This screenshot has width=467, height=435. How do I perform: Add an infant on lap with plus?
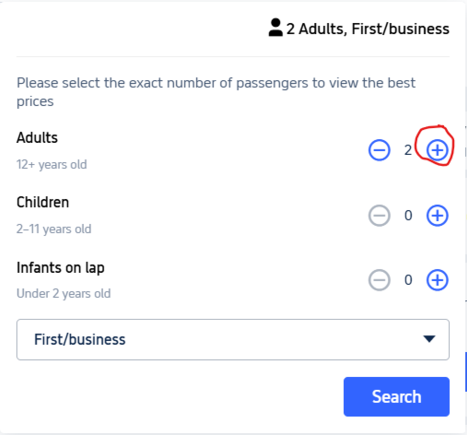[437, 280]
